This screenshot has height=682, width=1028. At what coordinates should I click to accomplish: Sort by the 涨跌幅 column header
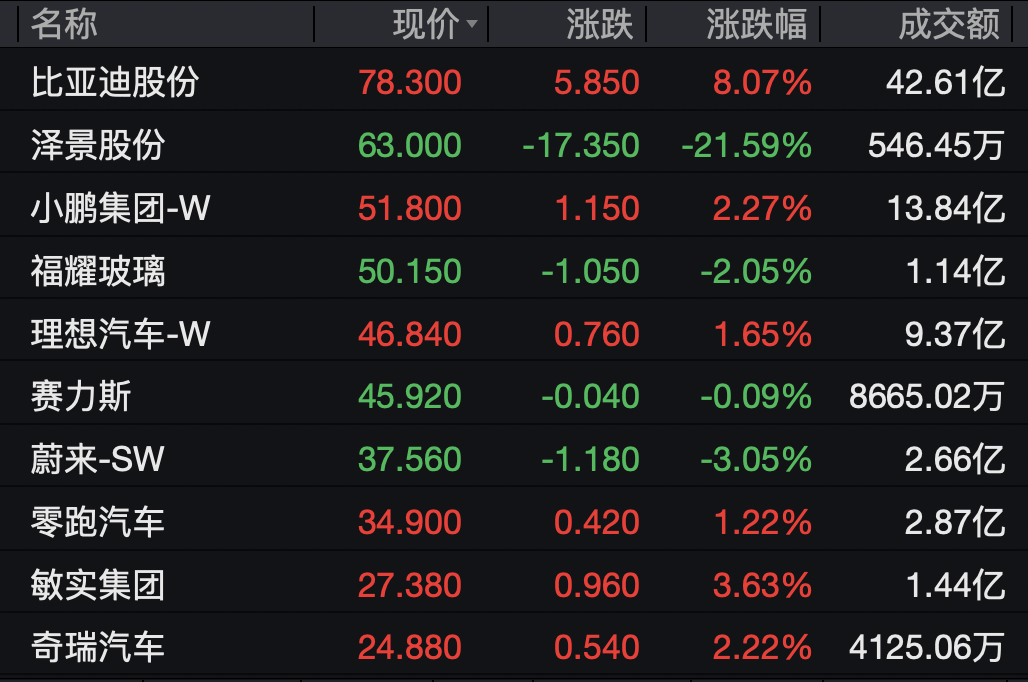(x=757, y=24)
